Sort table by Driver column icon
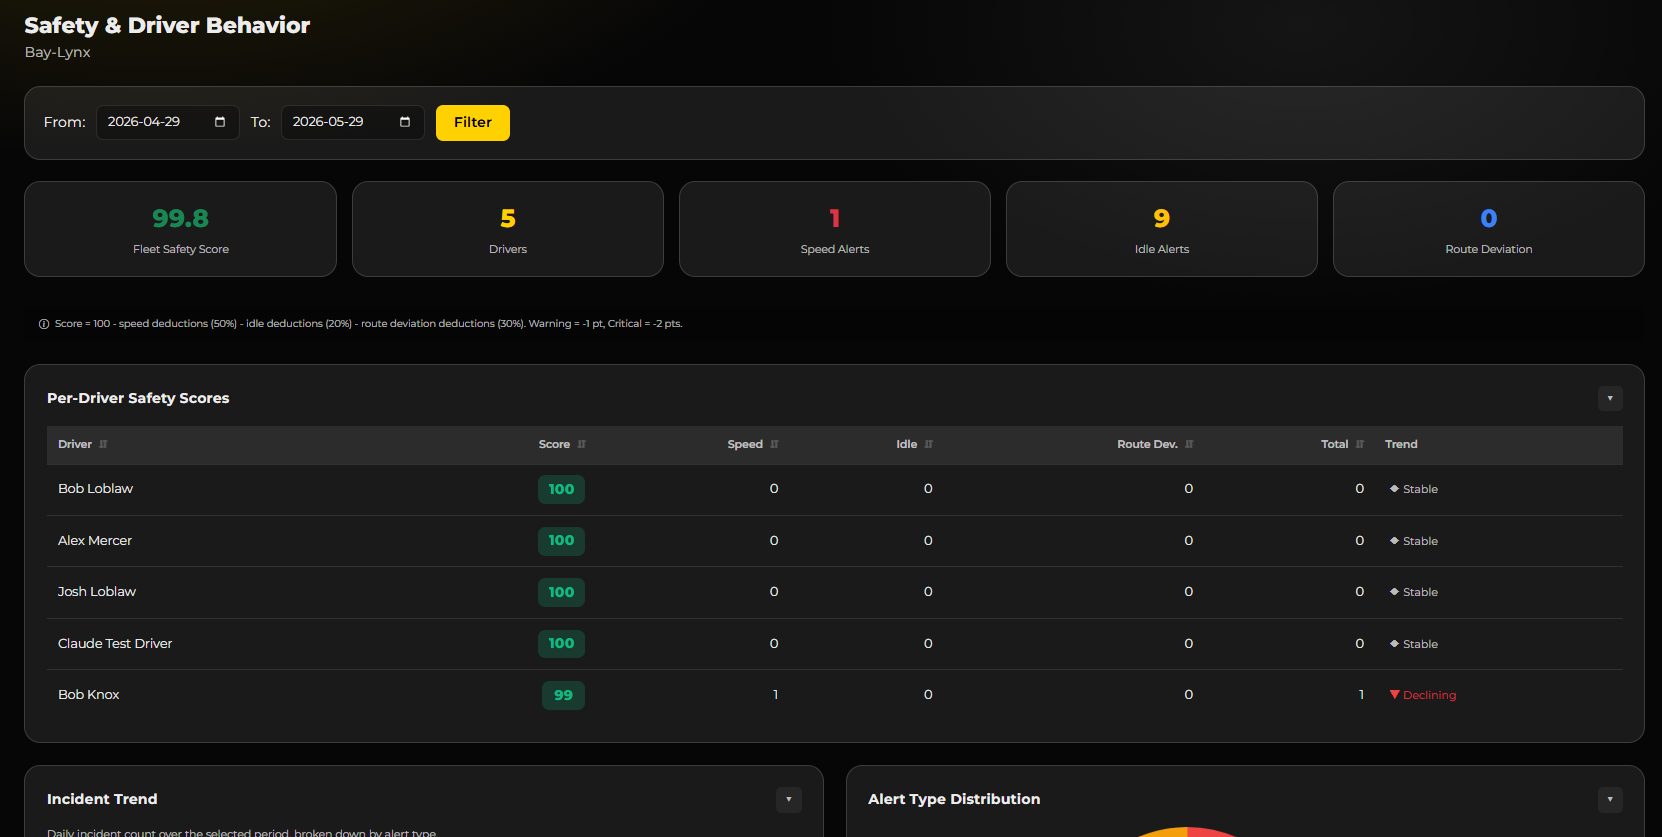 click(103, 444)
